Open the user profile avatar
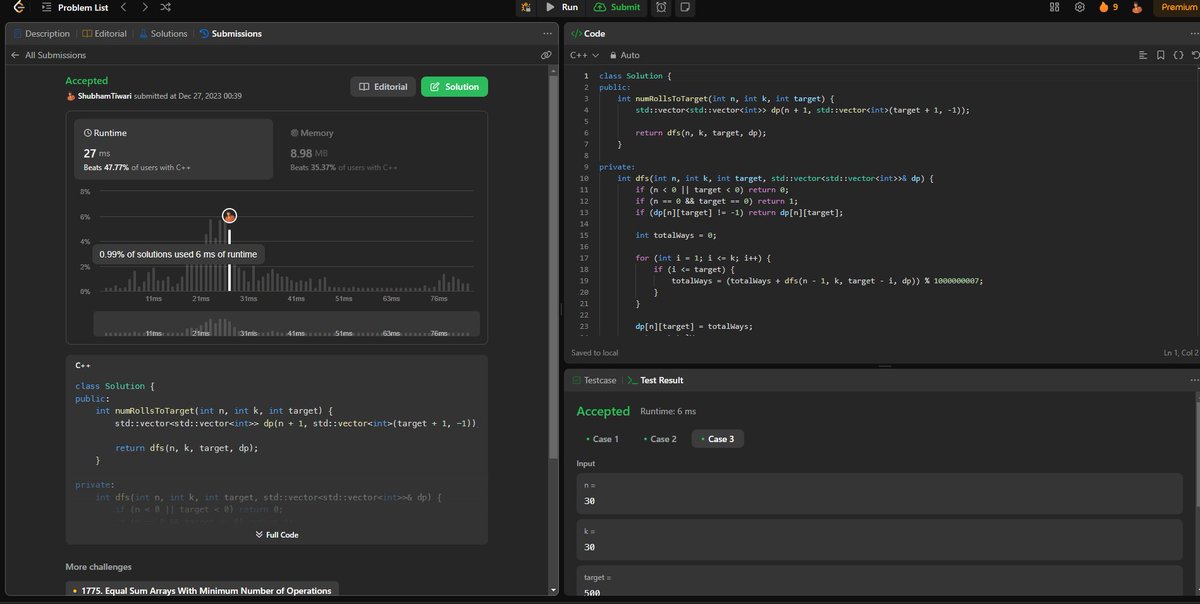Image resolution: width=1200 pixels, height=604 pixels. [1136, 7]
